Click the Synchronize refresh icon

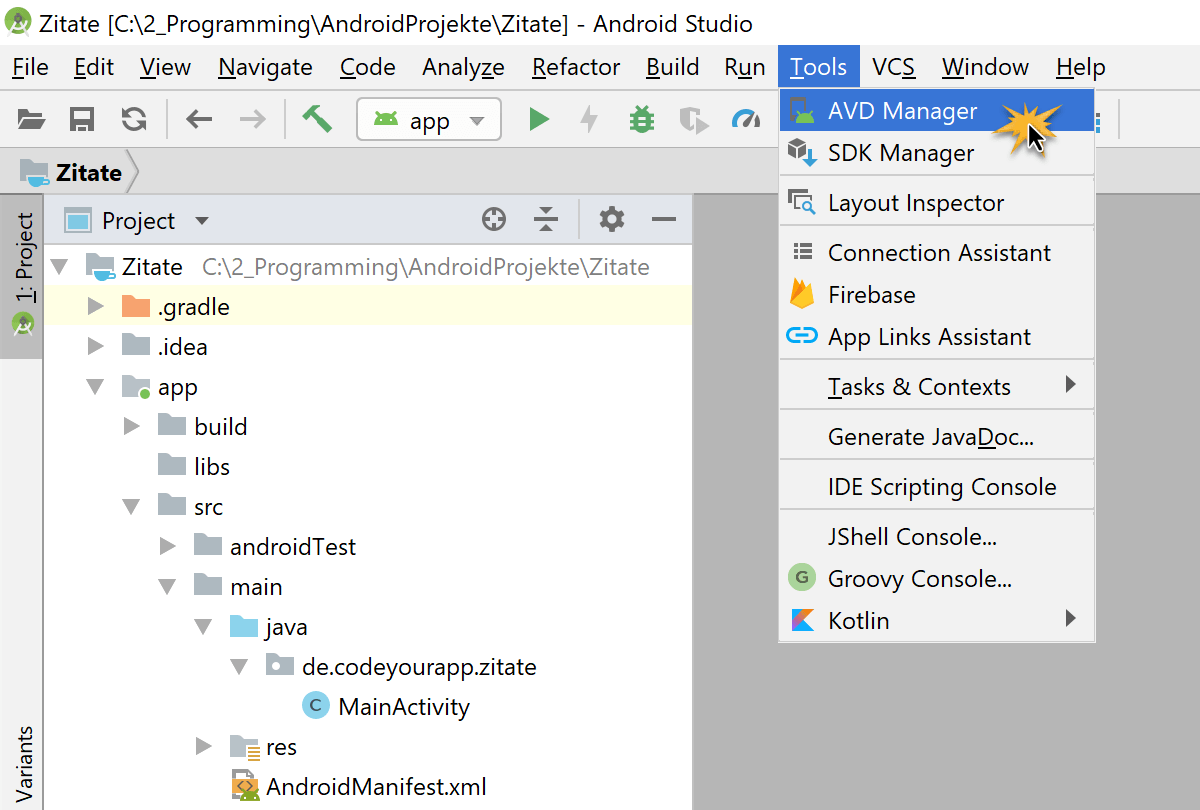133,120
